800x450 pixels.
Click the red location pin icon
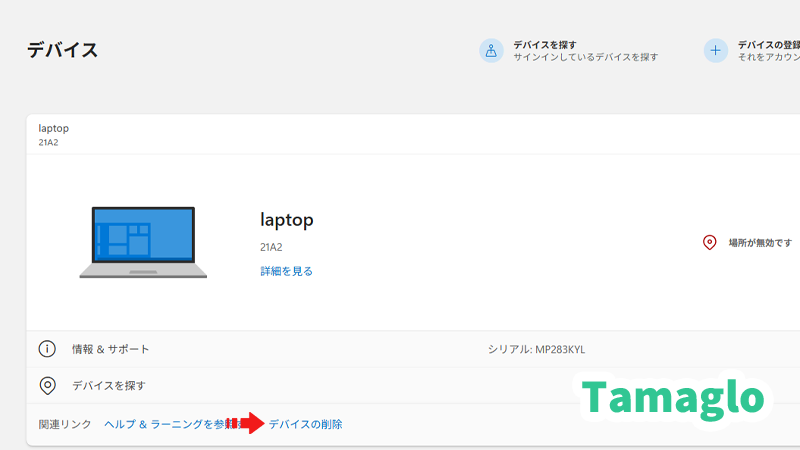[710, 243]
